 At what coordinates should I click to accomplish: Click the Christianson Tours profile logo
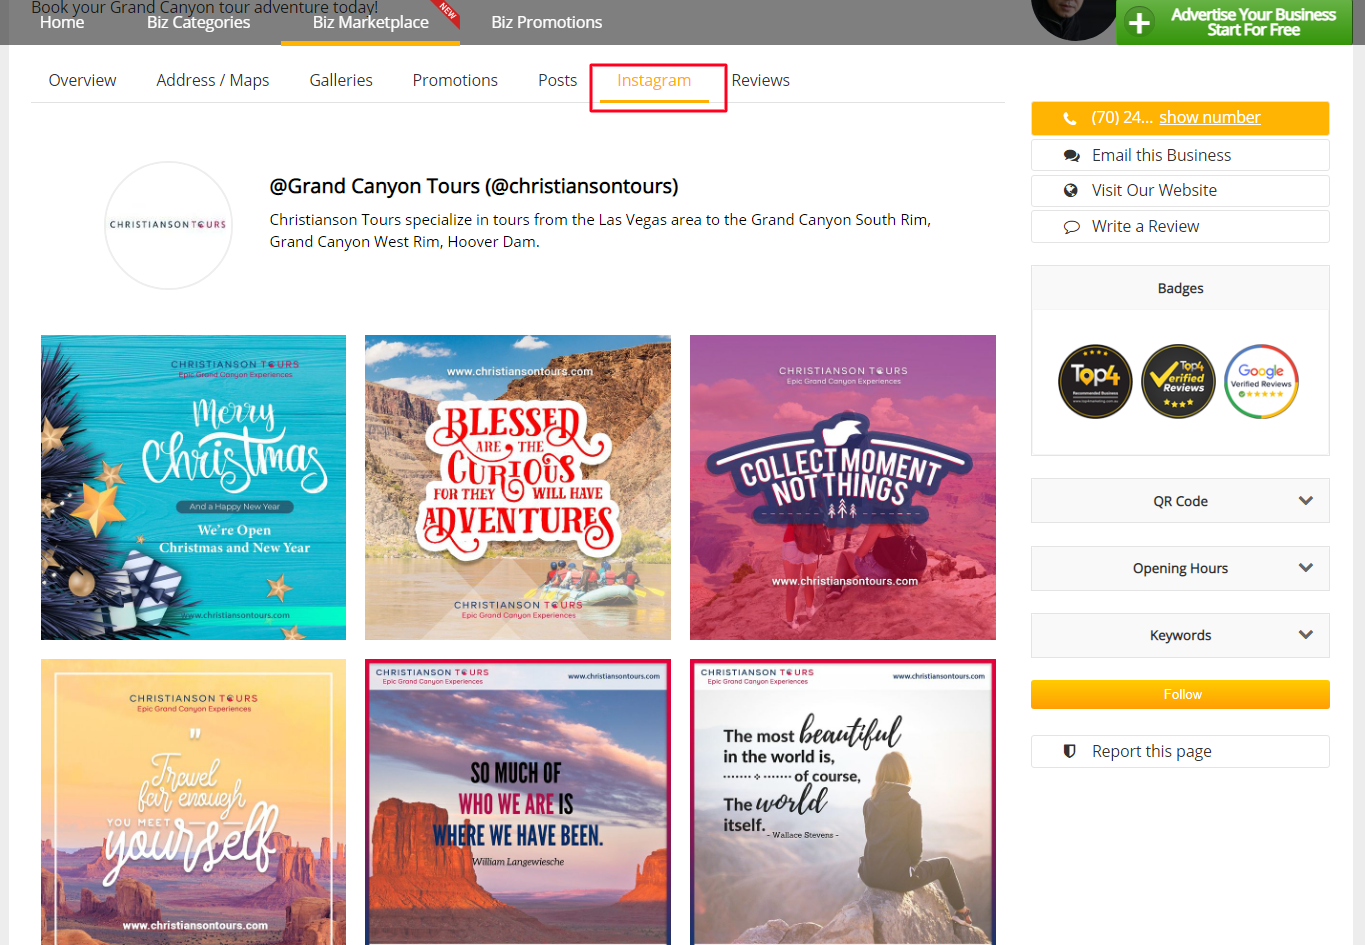[168, 225]
